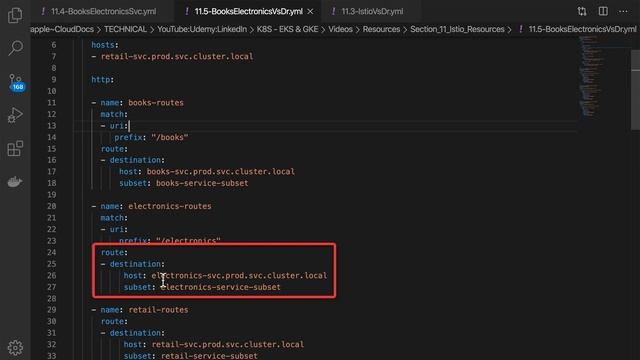640x360 pixels.
Task: Click Videos breadcrumb segment
Action: click(340, 29)
